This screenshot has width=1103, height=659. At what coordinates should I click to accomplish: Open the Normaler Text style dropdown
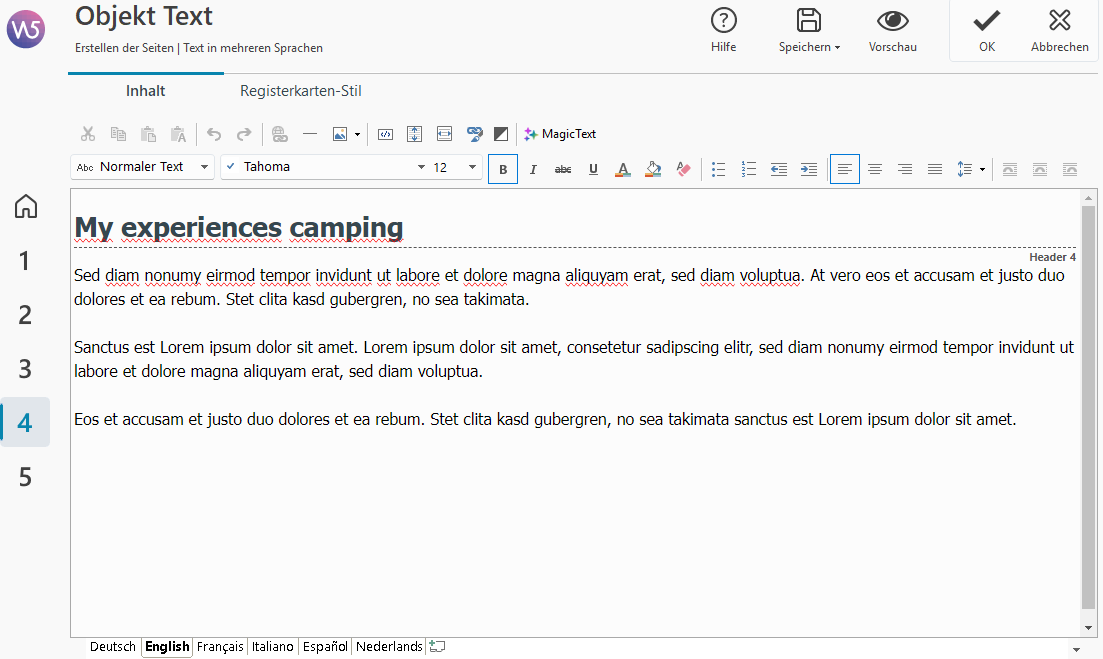tap(142, 167)
